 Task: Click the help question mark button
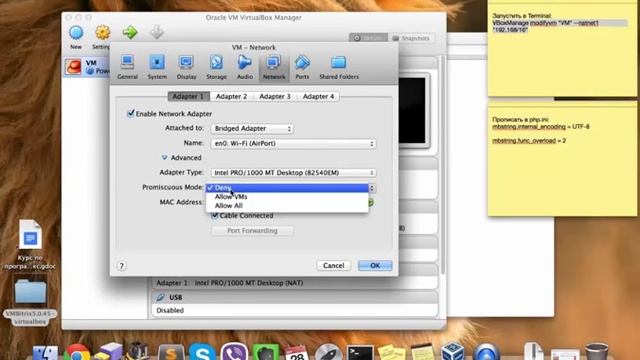pos(121,266)
